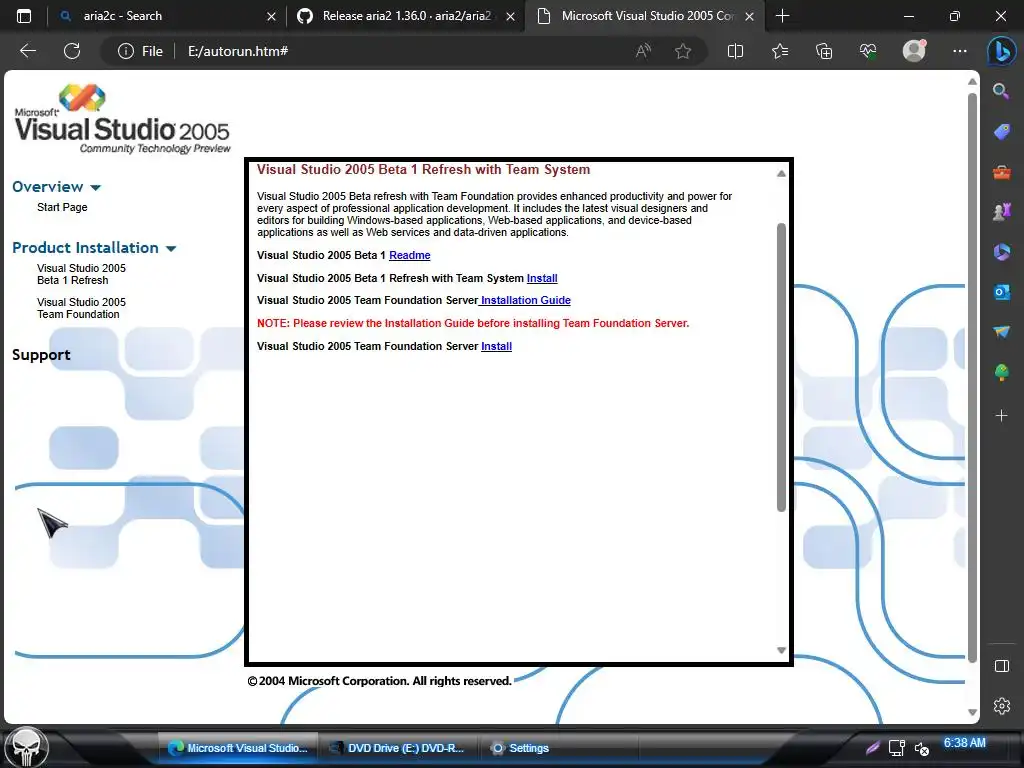Open the sidebar Tools briefcase icon

point(1001,172)
